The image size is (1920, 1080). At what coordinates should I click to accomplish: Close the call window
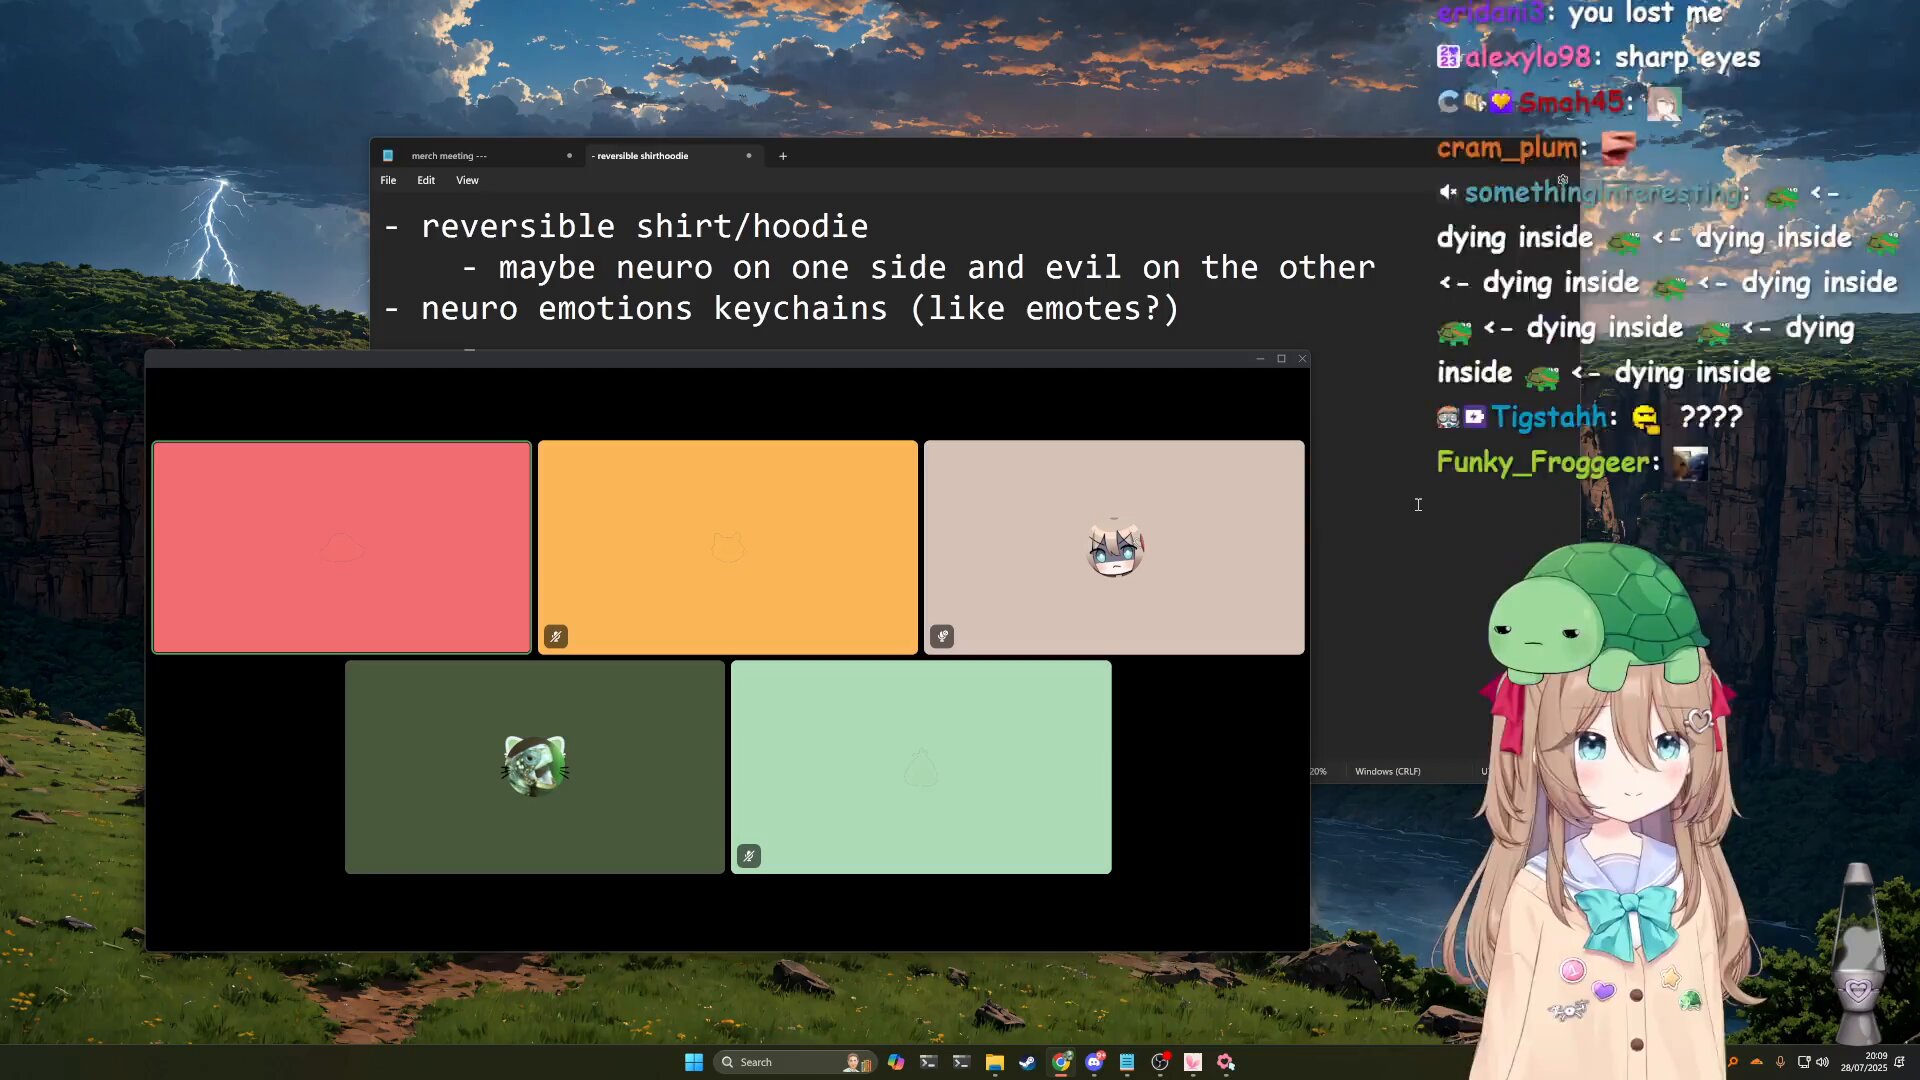pyautogui.click(x=1302, y=359)
